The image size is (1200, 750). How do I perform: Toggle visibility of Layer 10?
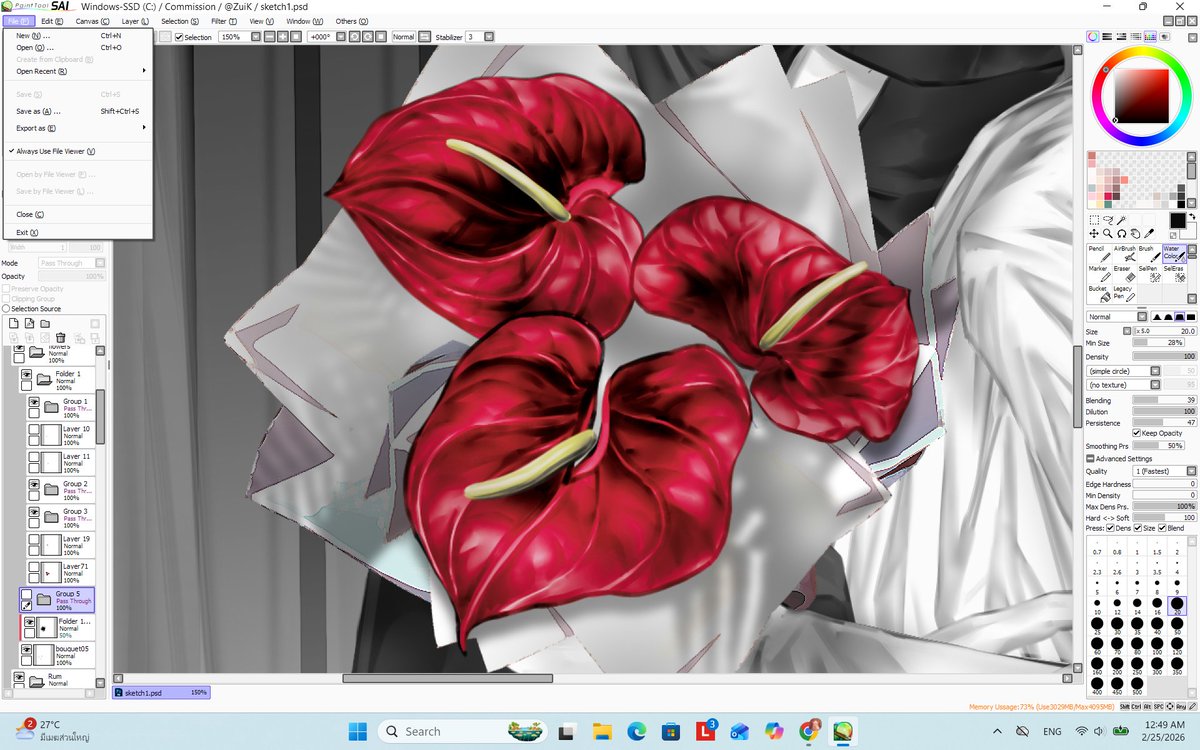[x=34, y=429]
